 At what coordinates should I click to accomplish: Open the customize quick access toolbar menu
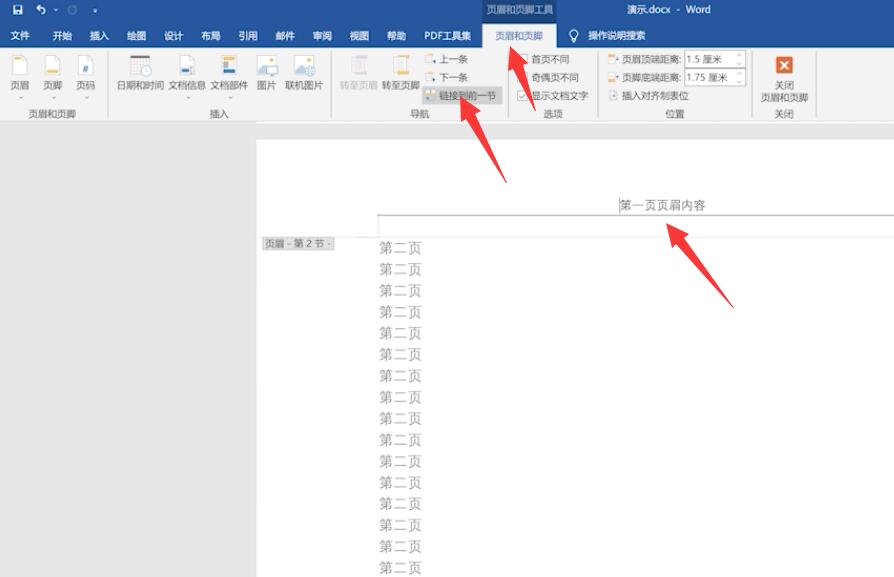pos(95,10)
